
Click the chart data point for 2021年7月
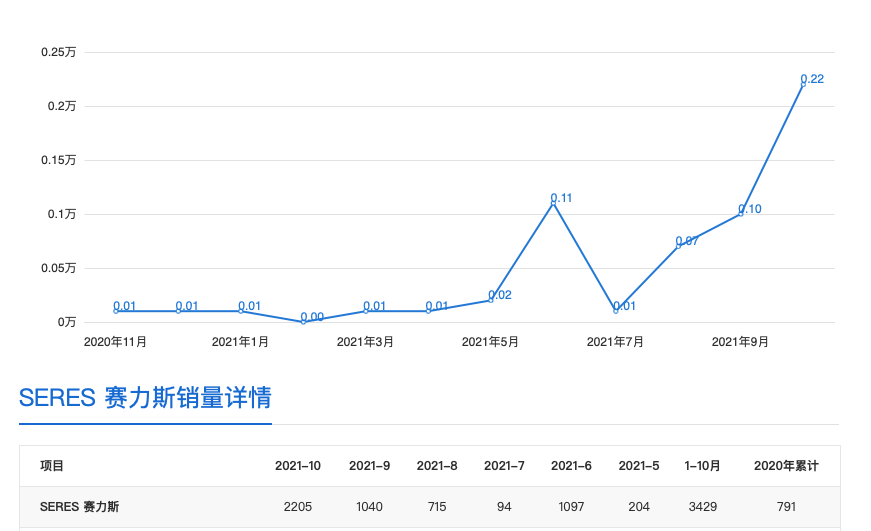[615, 312]
